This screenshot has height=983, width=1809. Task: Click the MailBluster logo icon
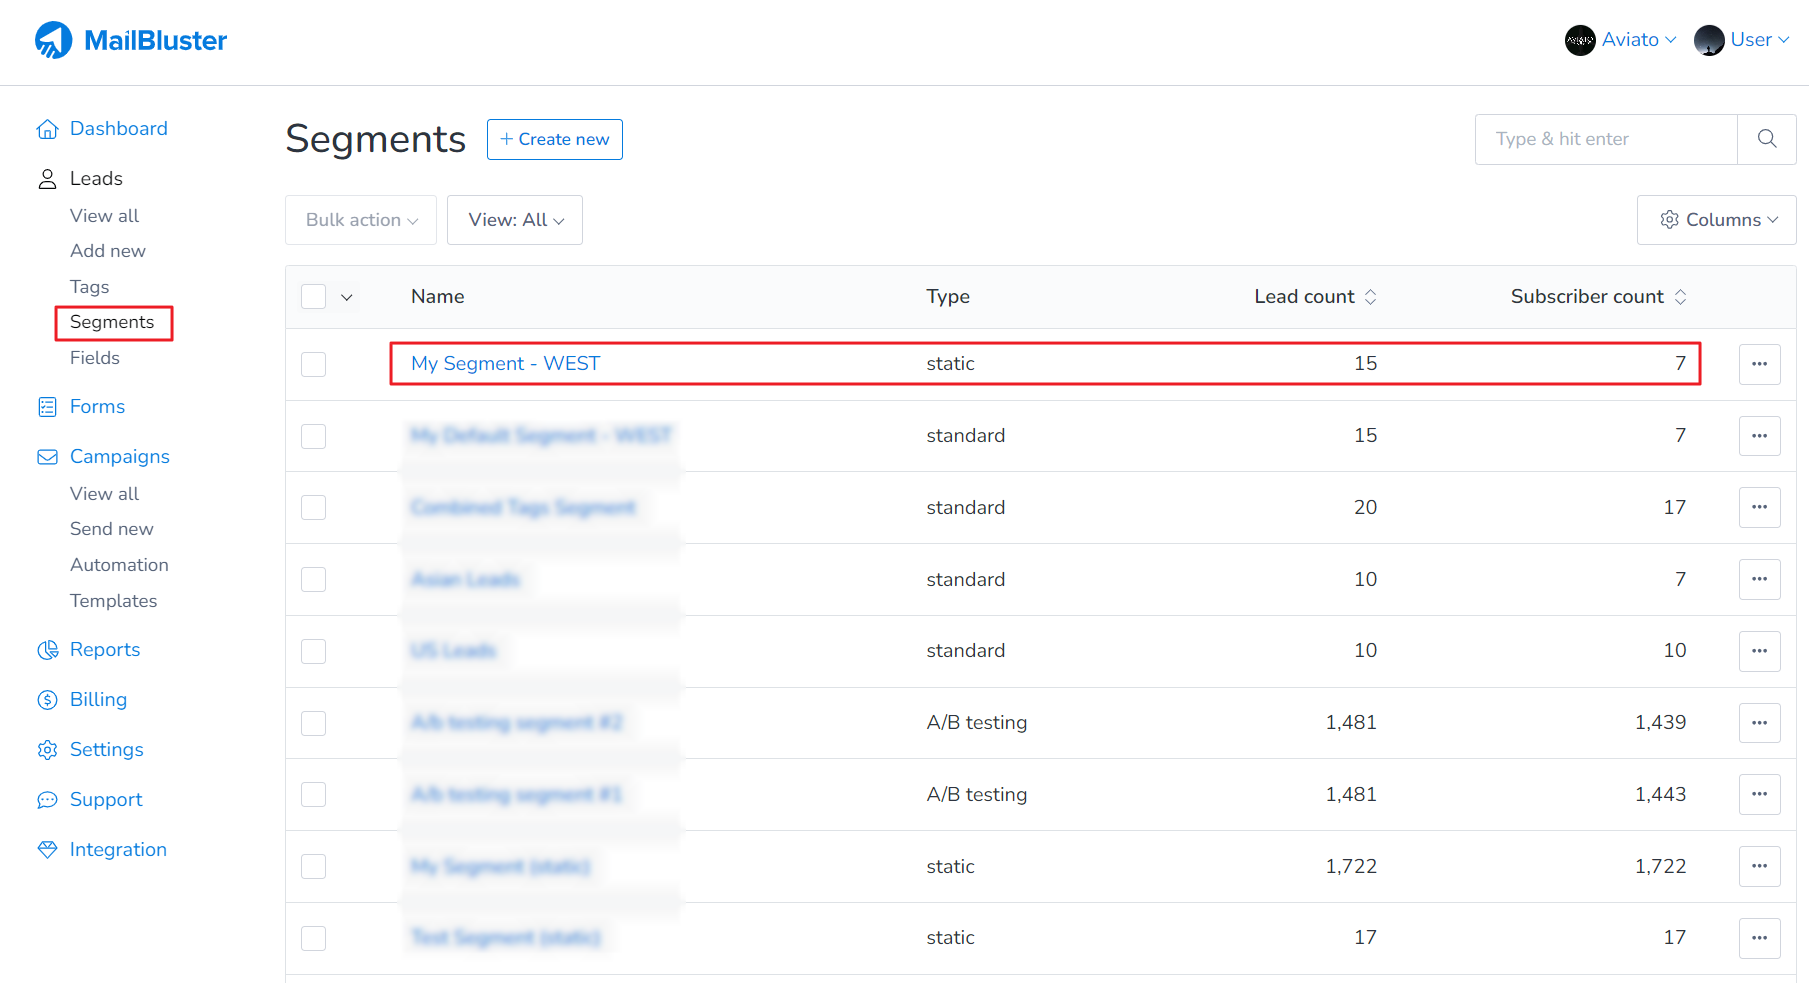coord(53,40)
